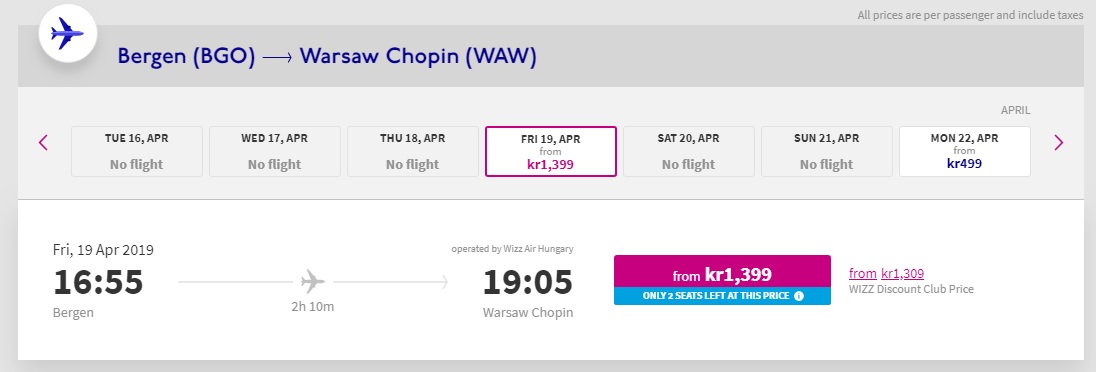
Task: Select the TUE 16, APR date tab
Action: point(137,151)
